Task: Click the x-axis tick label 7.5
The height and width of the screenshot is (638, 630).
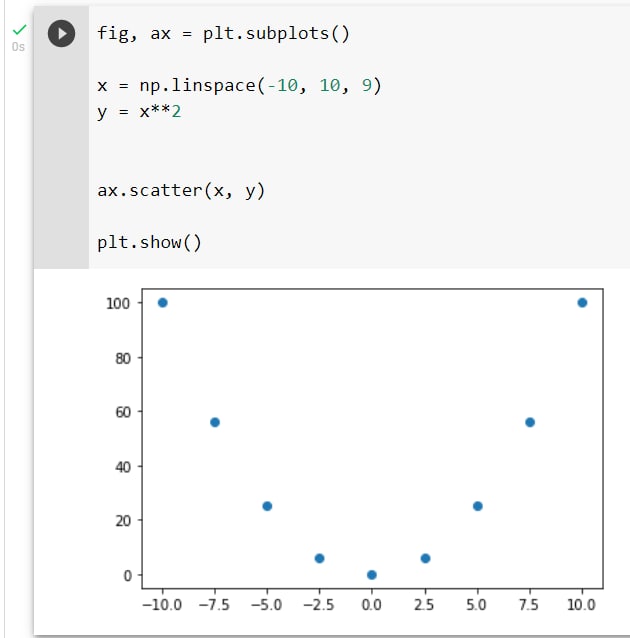Action: click(529, 605)
